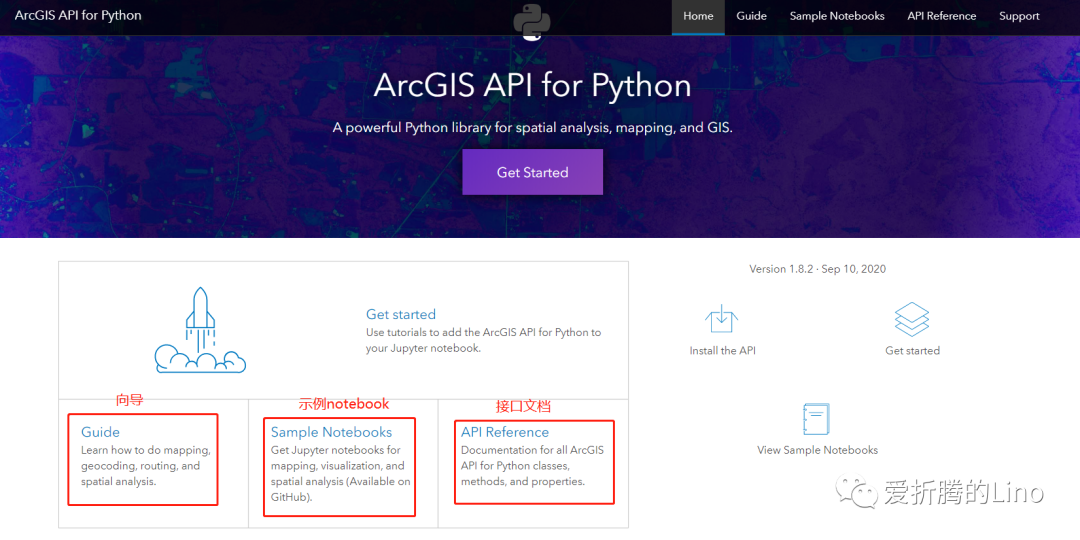Click the ArcGIS API for Python site title
Image resolution: width=1080 pixels, height=540 pixels.
tap(78, 15)
